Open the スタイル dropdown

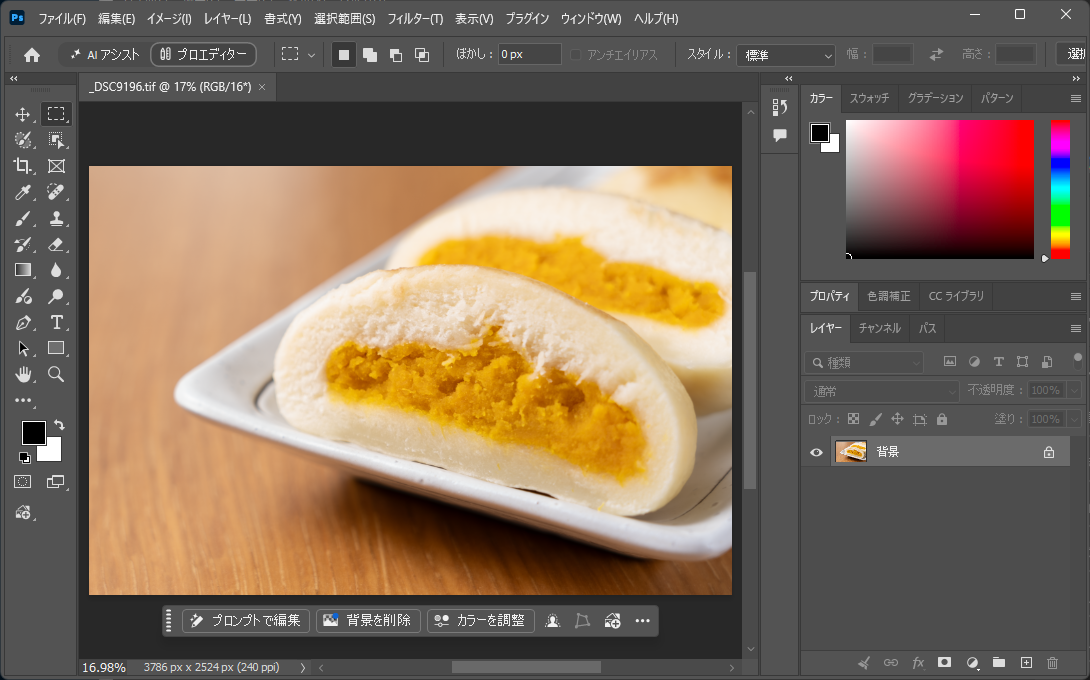click(x=786, y=55)
